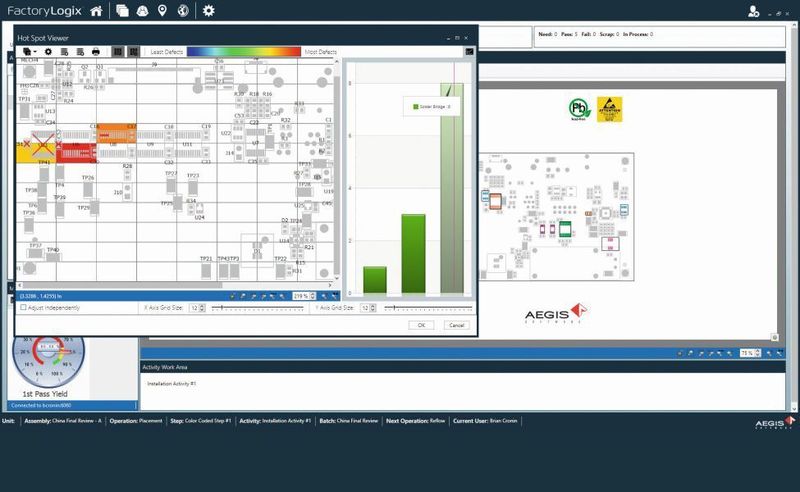Click the coordinates readout in Hot Spot status bar

[41, 296]
